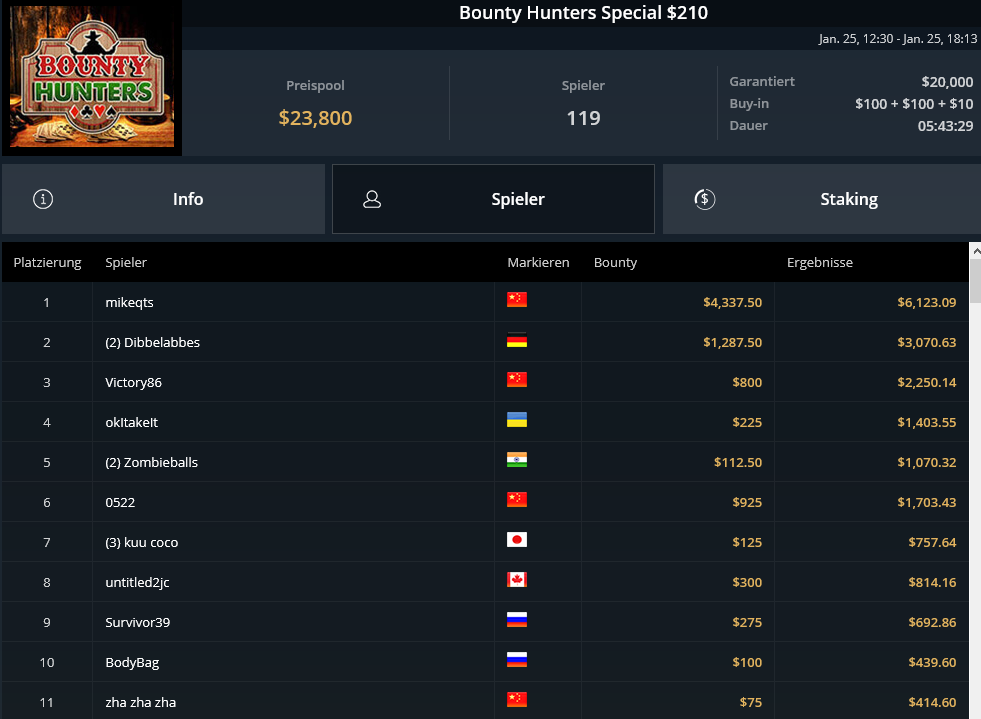
Task: Sort by Platzierung column header
Action: tap(47, 263)
